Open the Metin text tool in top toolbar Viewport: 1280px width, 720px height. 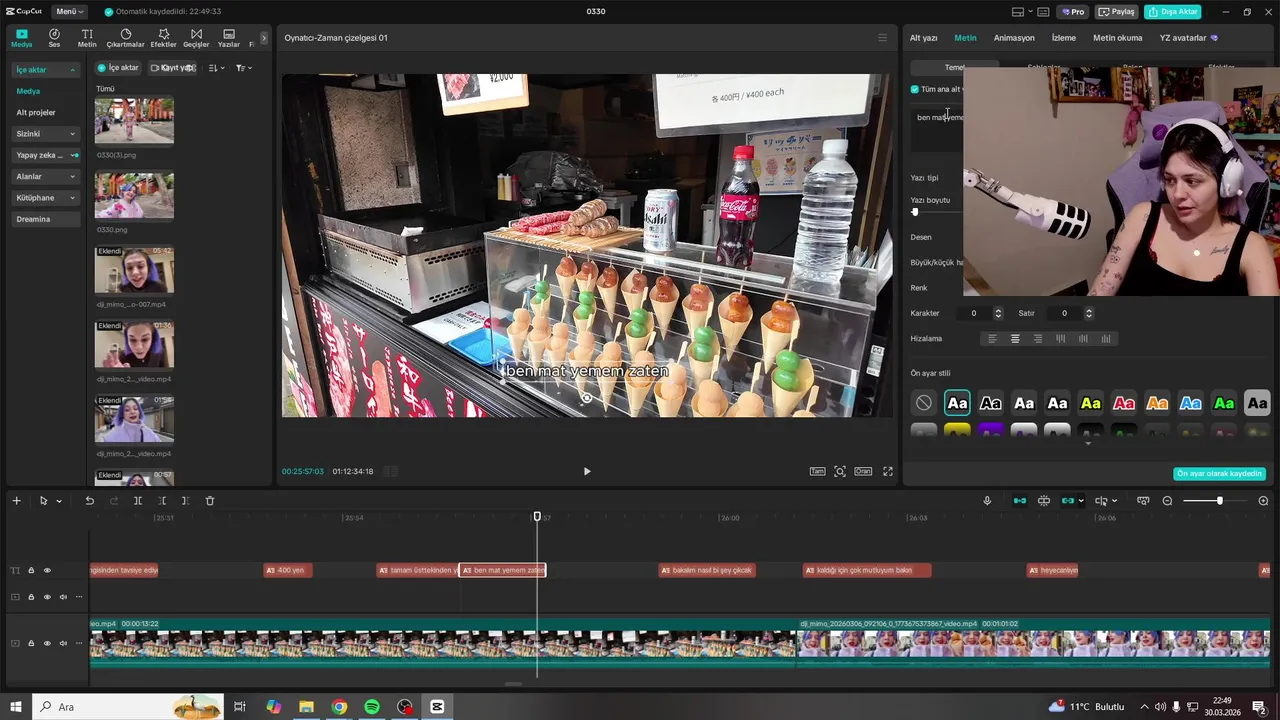(87, 38)
